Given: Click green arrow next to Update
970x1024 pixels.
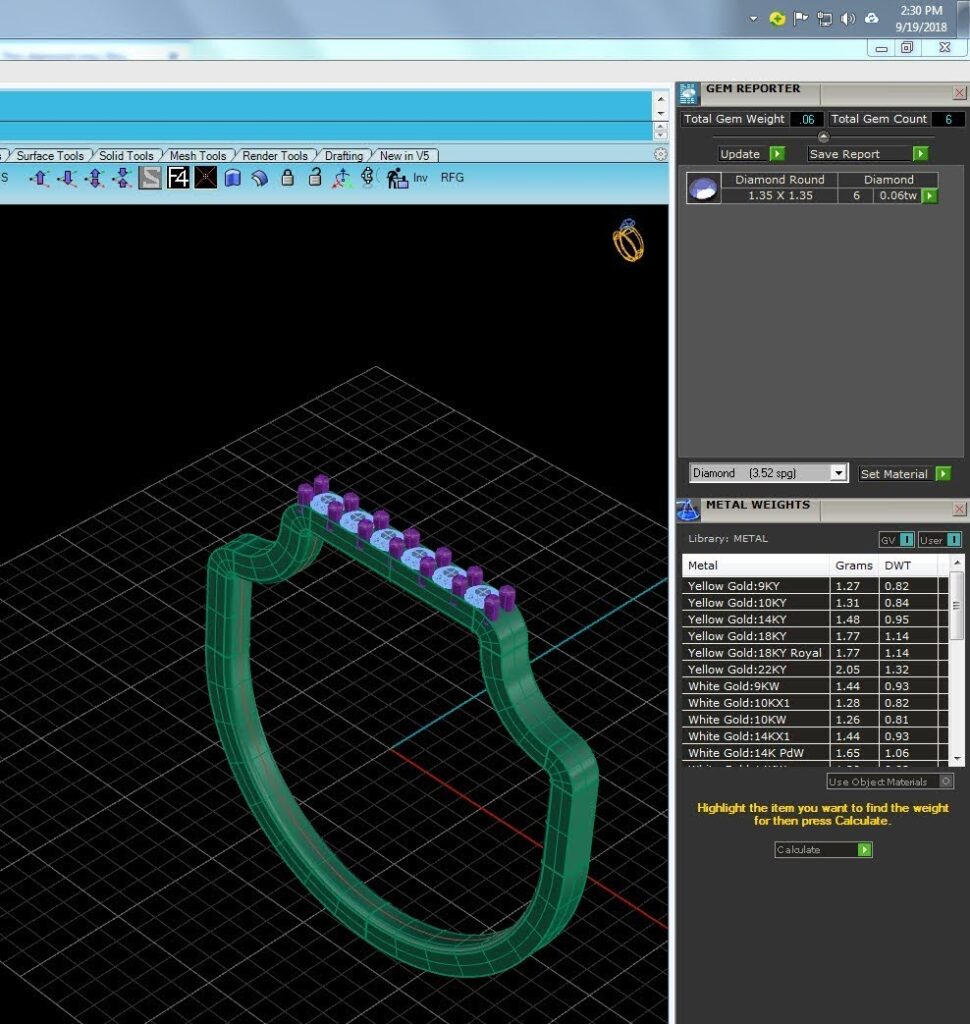Looking at the screenshot, I should coord(777,153).
